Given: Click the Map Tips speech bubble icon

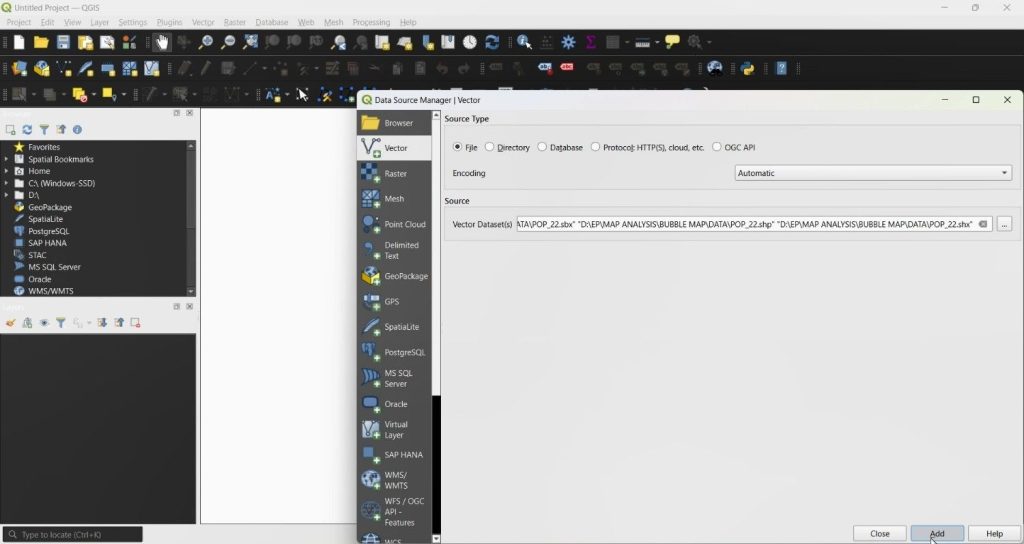Looking at the screenshot, I should point(672,42).
